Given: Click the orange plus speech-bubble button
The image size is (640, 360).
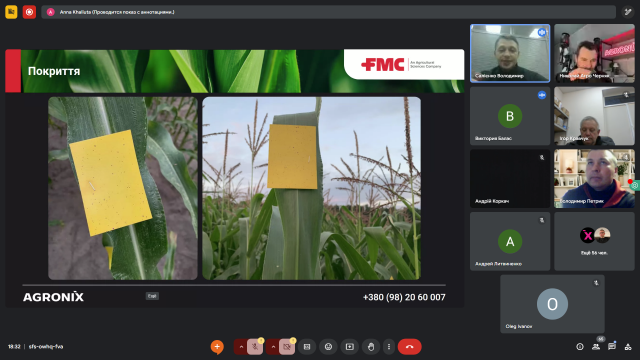Looking at the screenshot, I should pyautogui.click(x=217, y=347).
